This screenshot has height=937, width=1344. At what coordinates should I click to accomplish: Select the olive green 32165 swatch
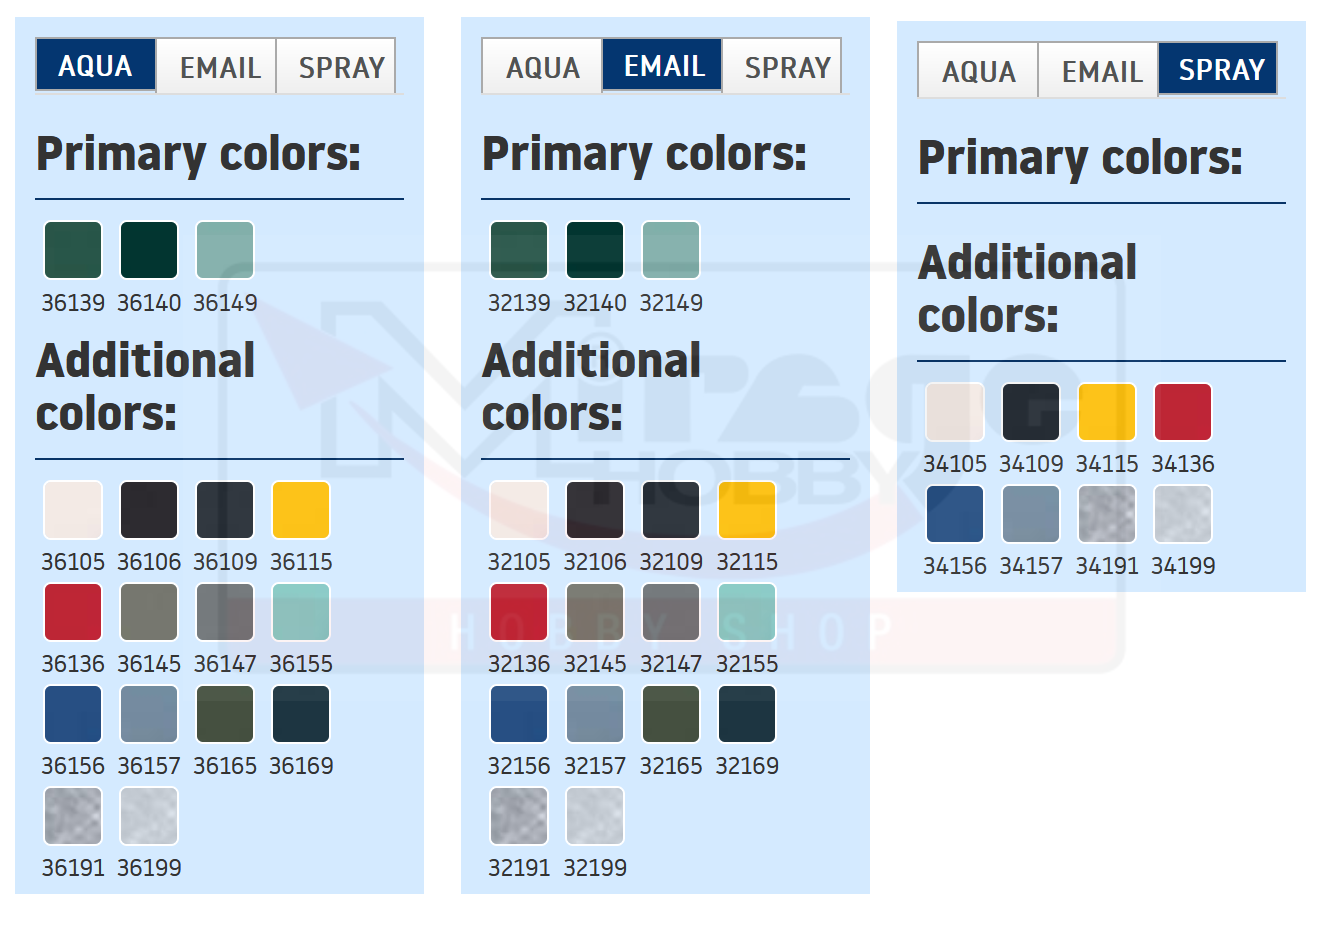[671, 714]
